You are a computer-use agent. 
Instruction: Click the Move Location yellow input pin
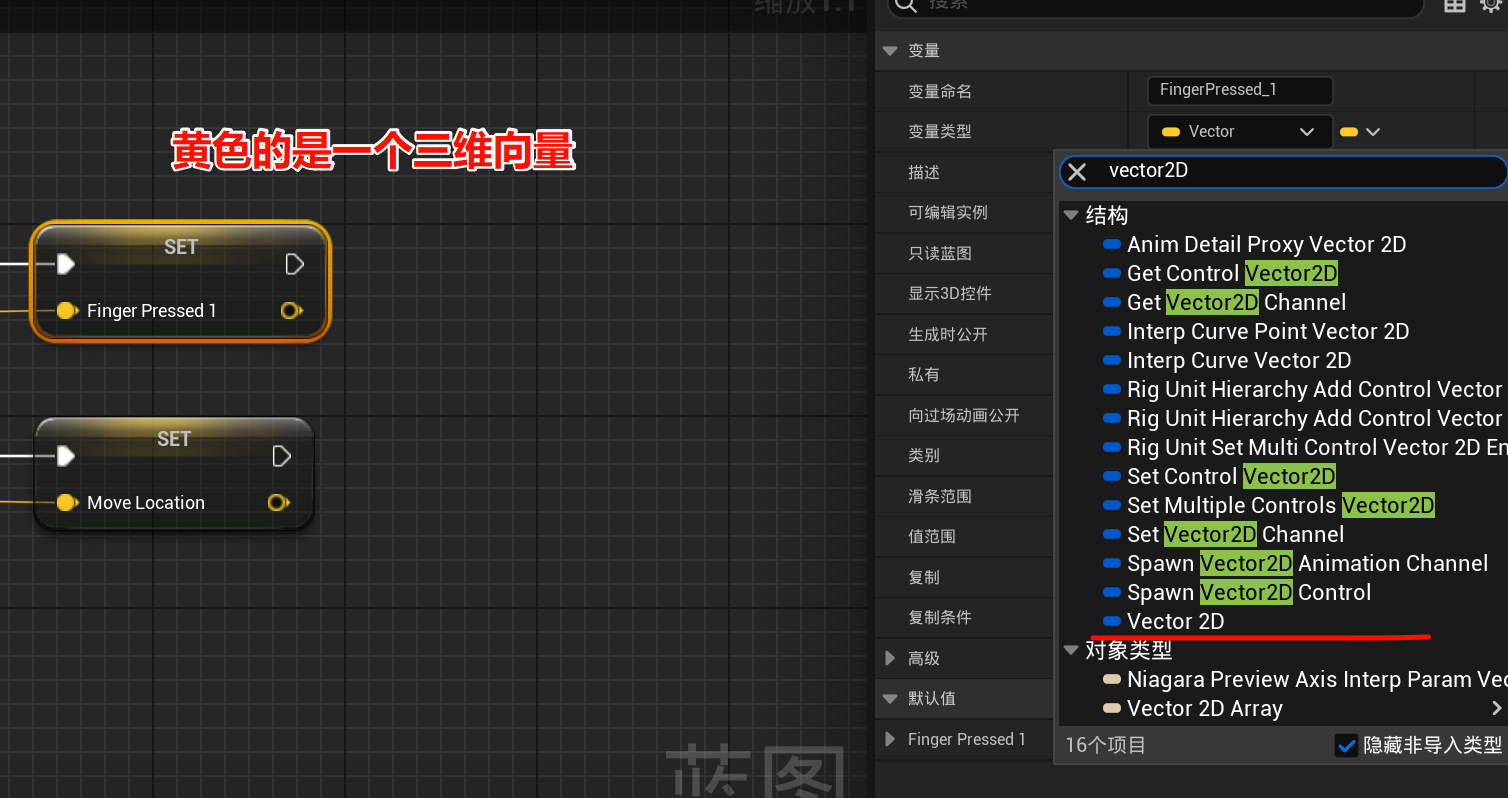[x=66, y=503]
